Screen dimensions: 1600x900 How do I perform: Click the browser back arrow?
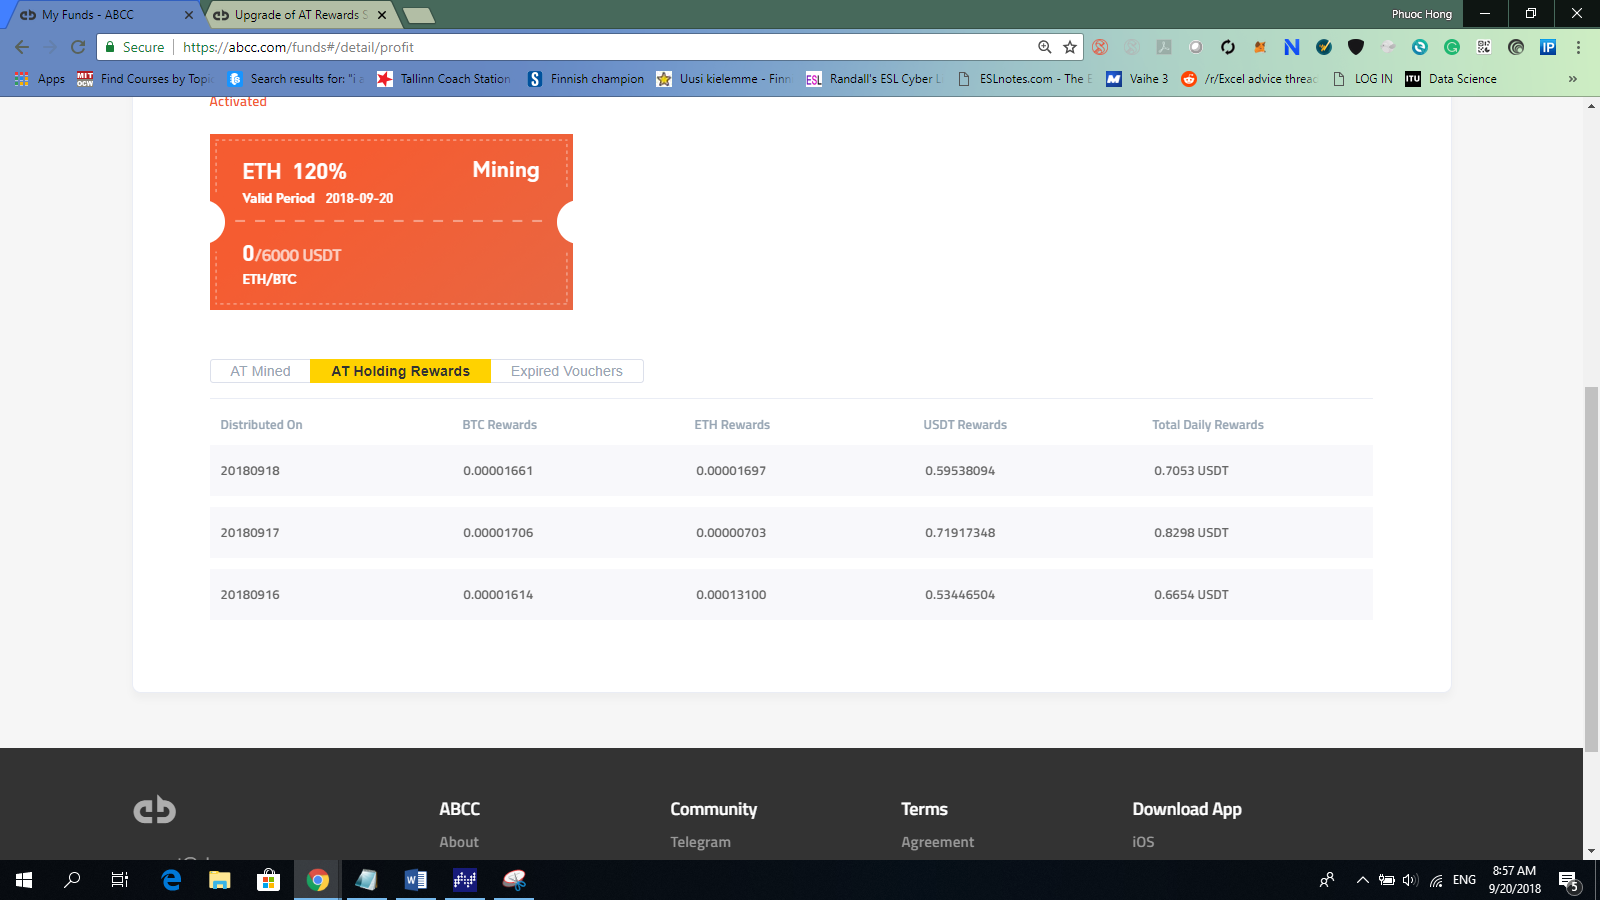(x=22, y=47)
